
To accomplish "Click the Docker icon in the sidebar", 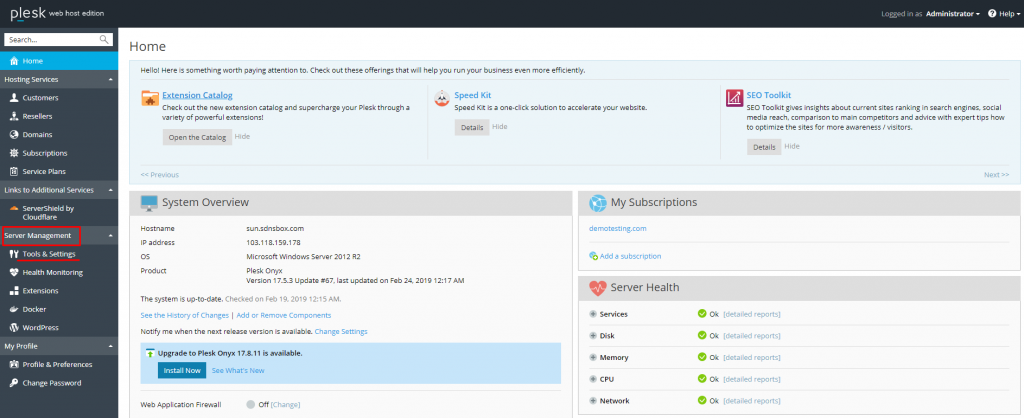I will 13,309.
